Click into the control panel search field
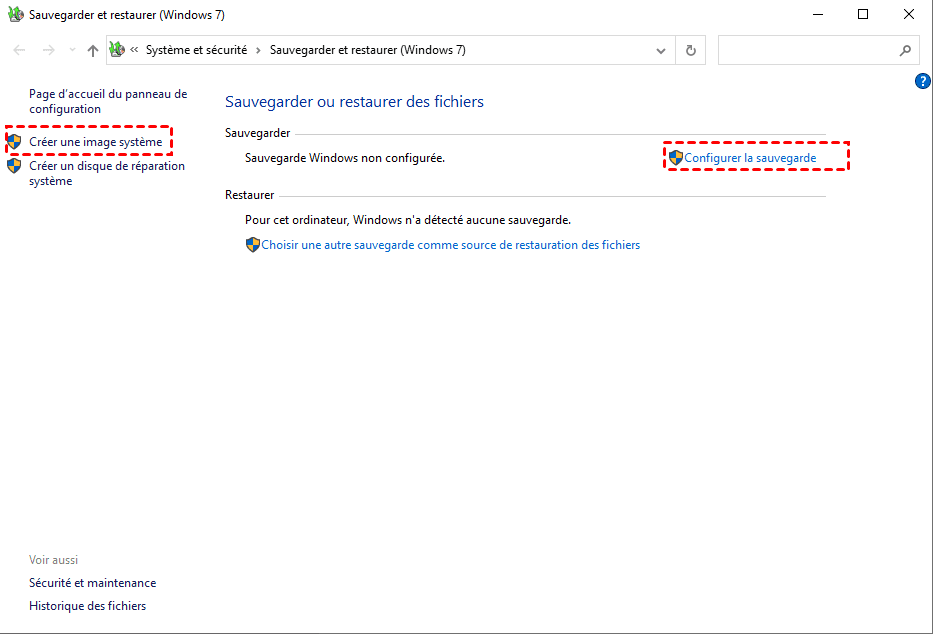 pyautogui.click(x=819, y=51)
